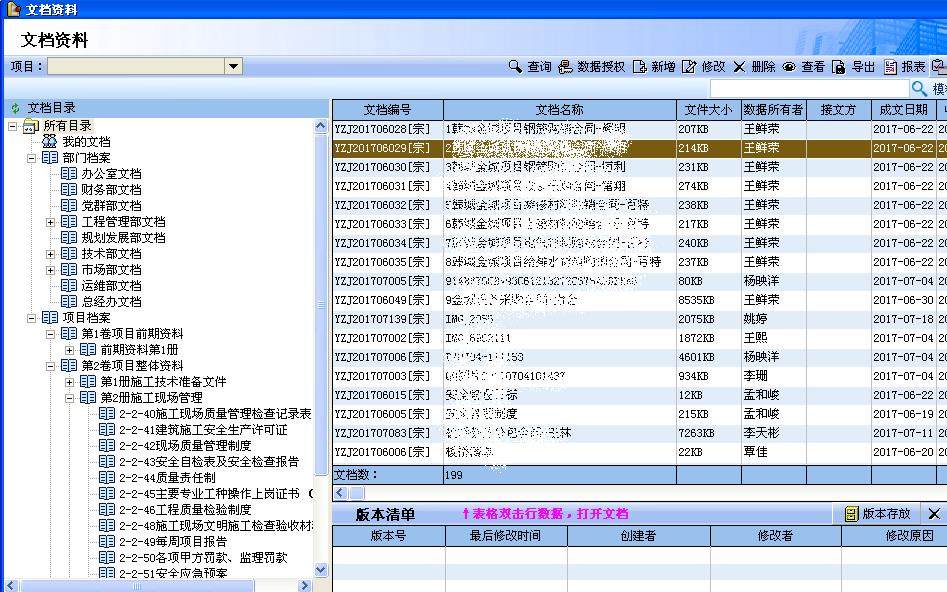The height and width of the screenshot is (592, 947).
Task: Select 财务部文档 in the tree
Action: [x=111, y=190]
